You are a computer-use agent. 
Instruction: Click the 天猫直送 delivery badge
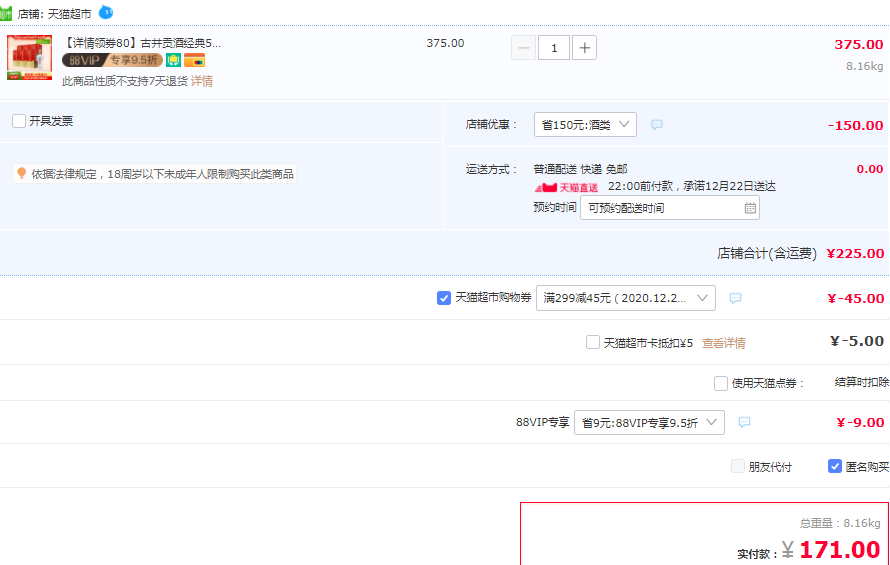[x=566, y=187]
